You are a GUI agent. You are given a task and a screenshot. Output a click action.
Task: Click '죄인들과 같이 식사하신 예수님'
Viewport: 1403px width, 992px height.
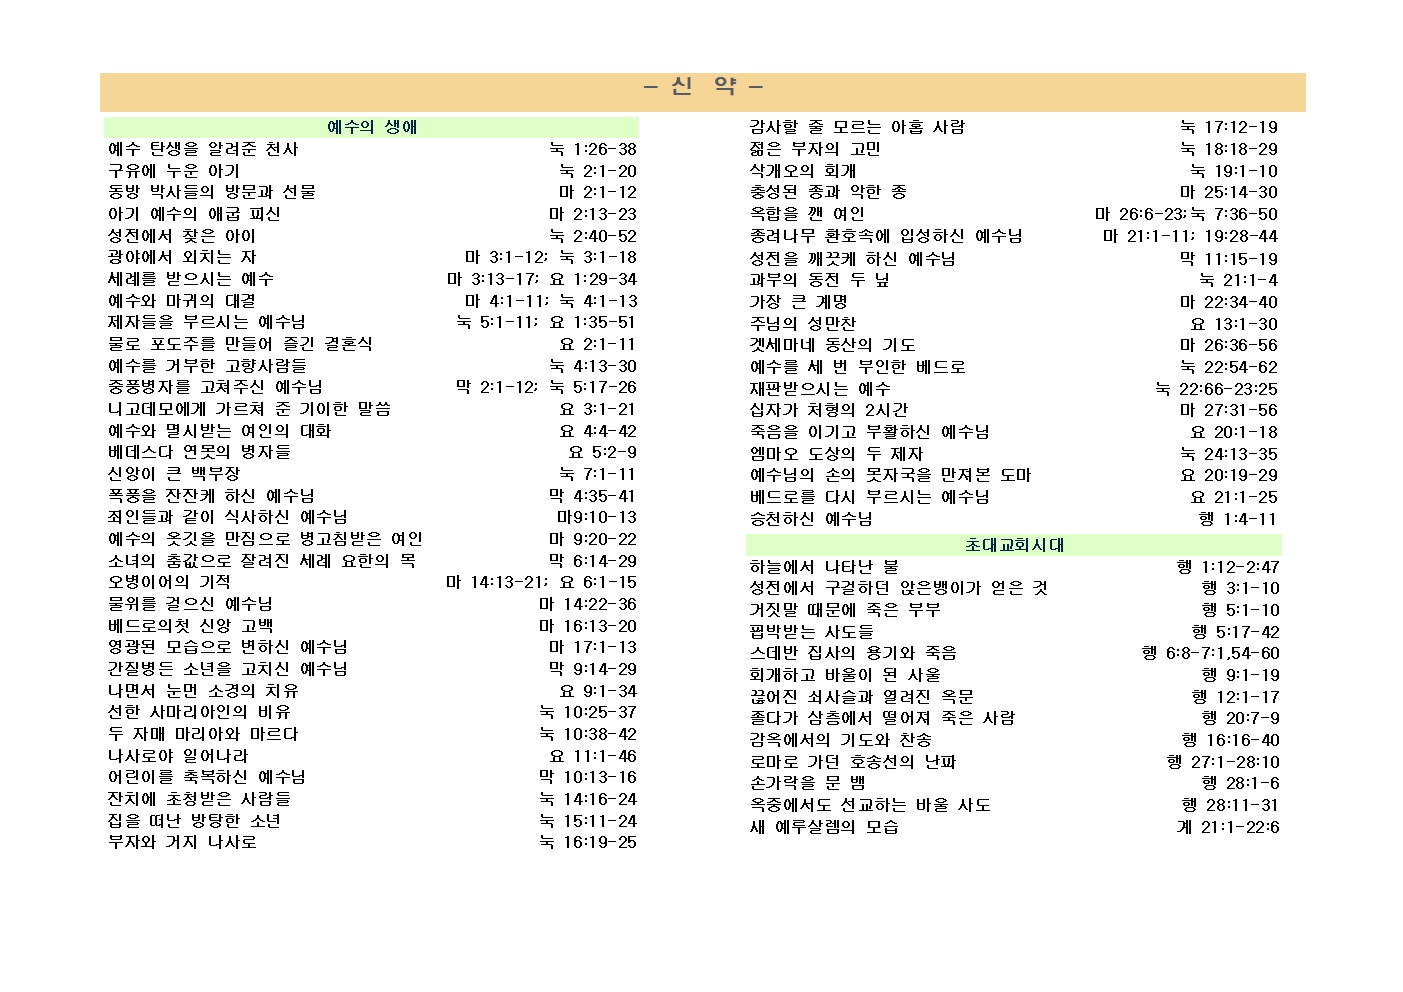tap(227, 517)
